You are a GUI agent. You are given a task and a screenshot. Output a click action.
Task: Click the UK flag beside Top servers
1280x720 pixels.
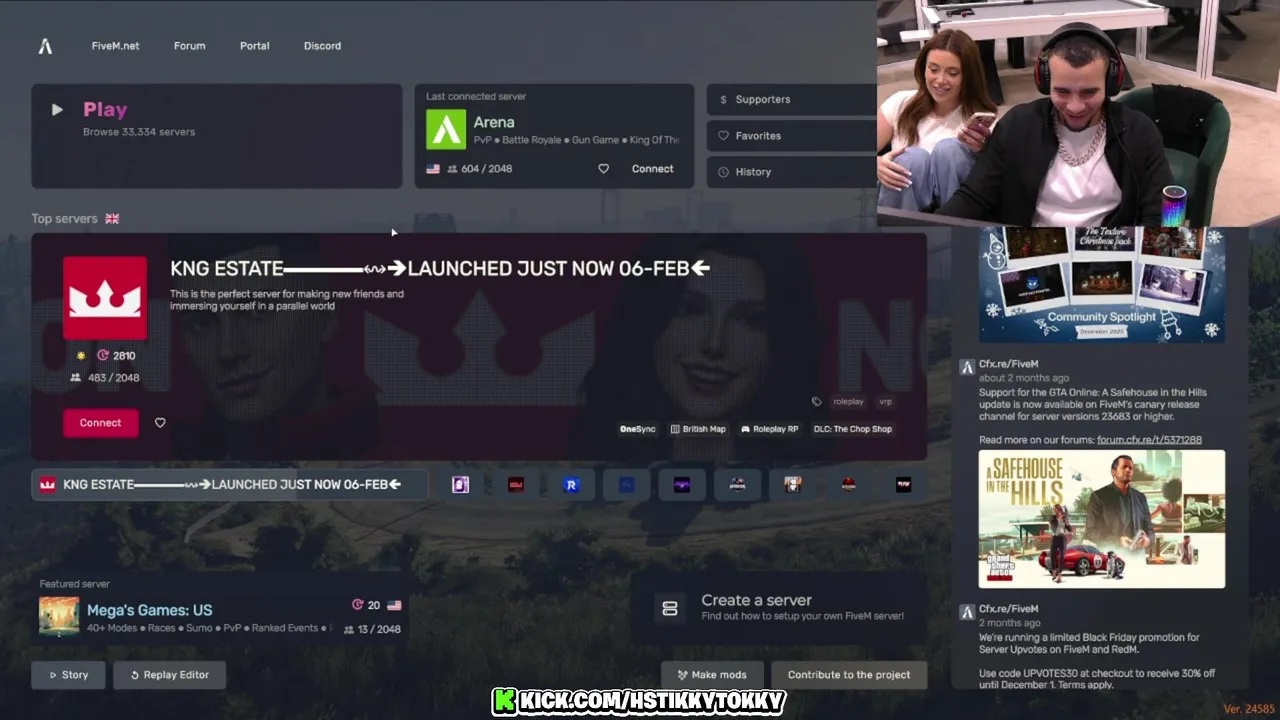coord(112,218)
